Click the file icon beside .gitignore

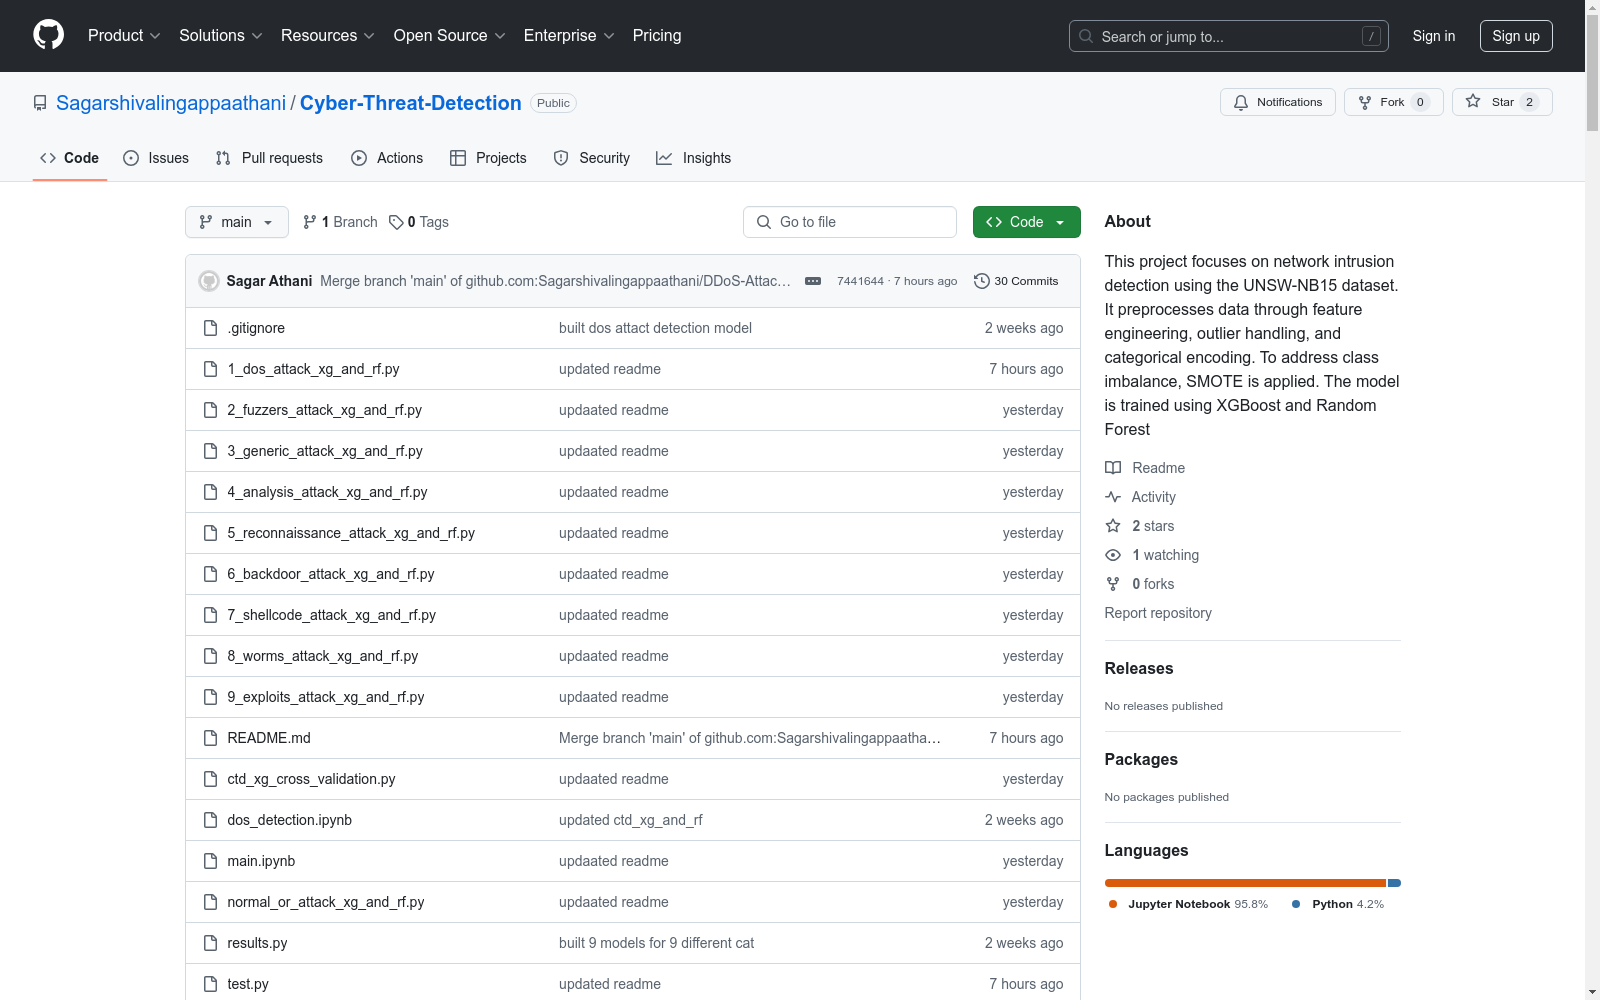coord(210,328)
